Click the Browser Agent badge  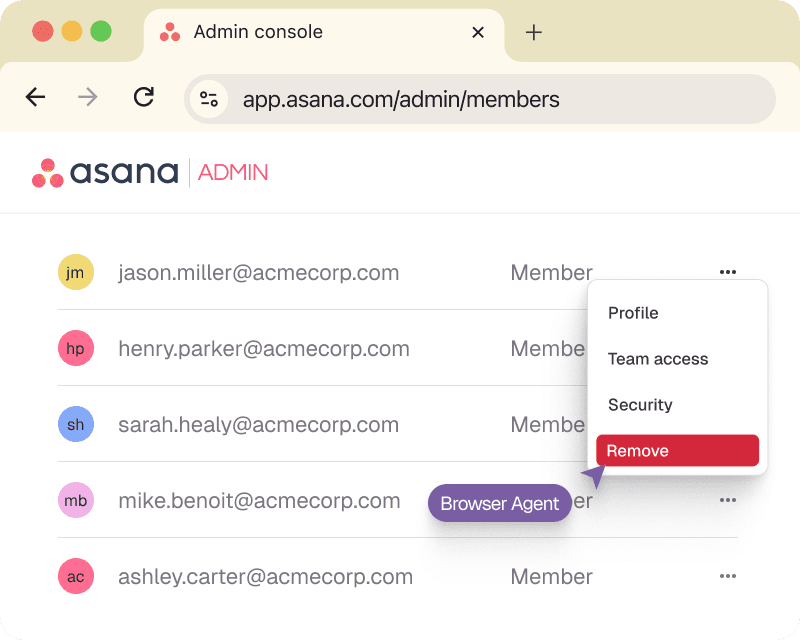coord(499,503)
